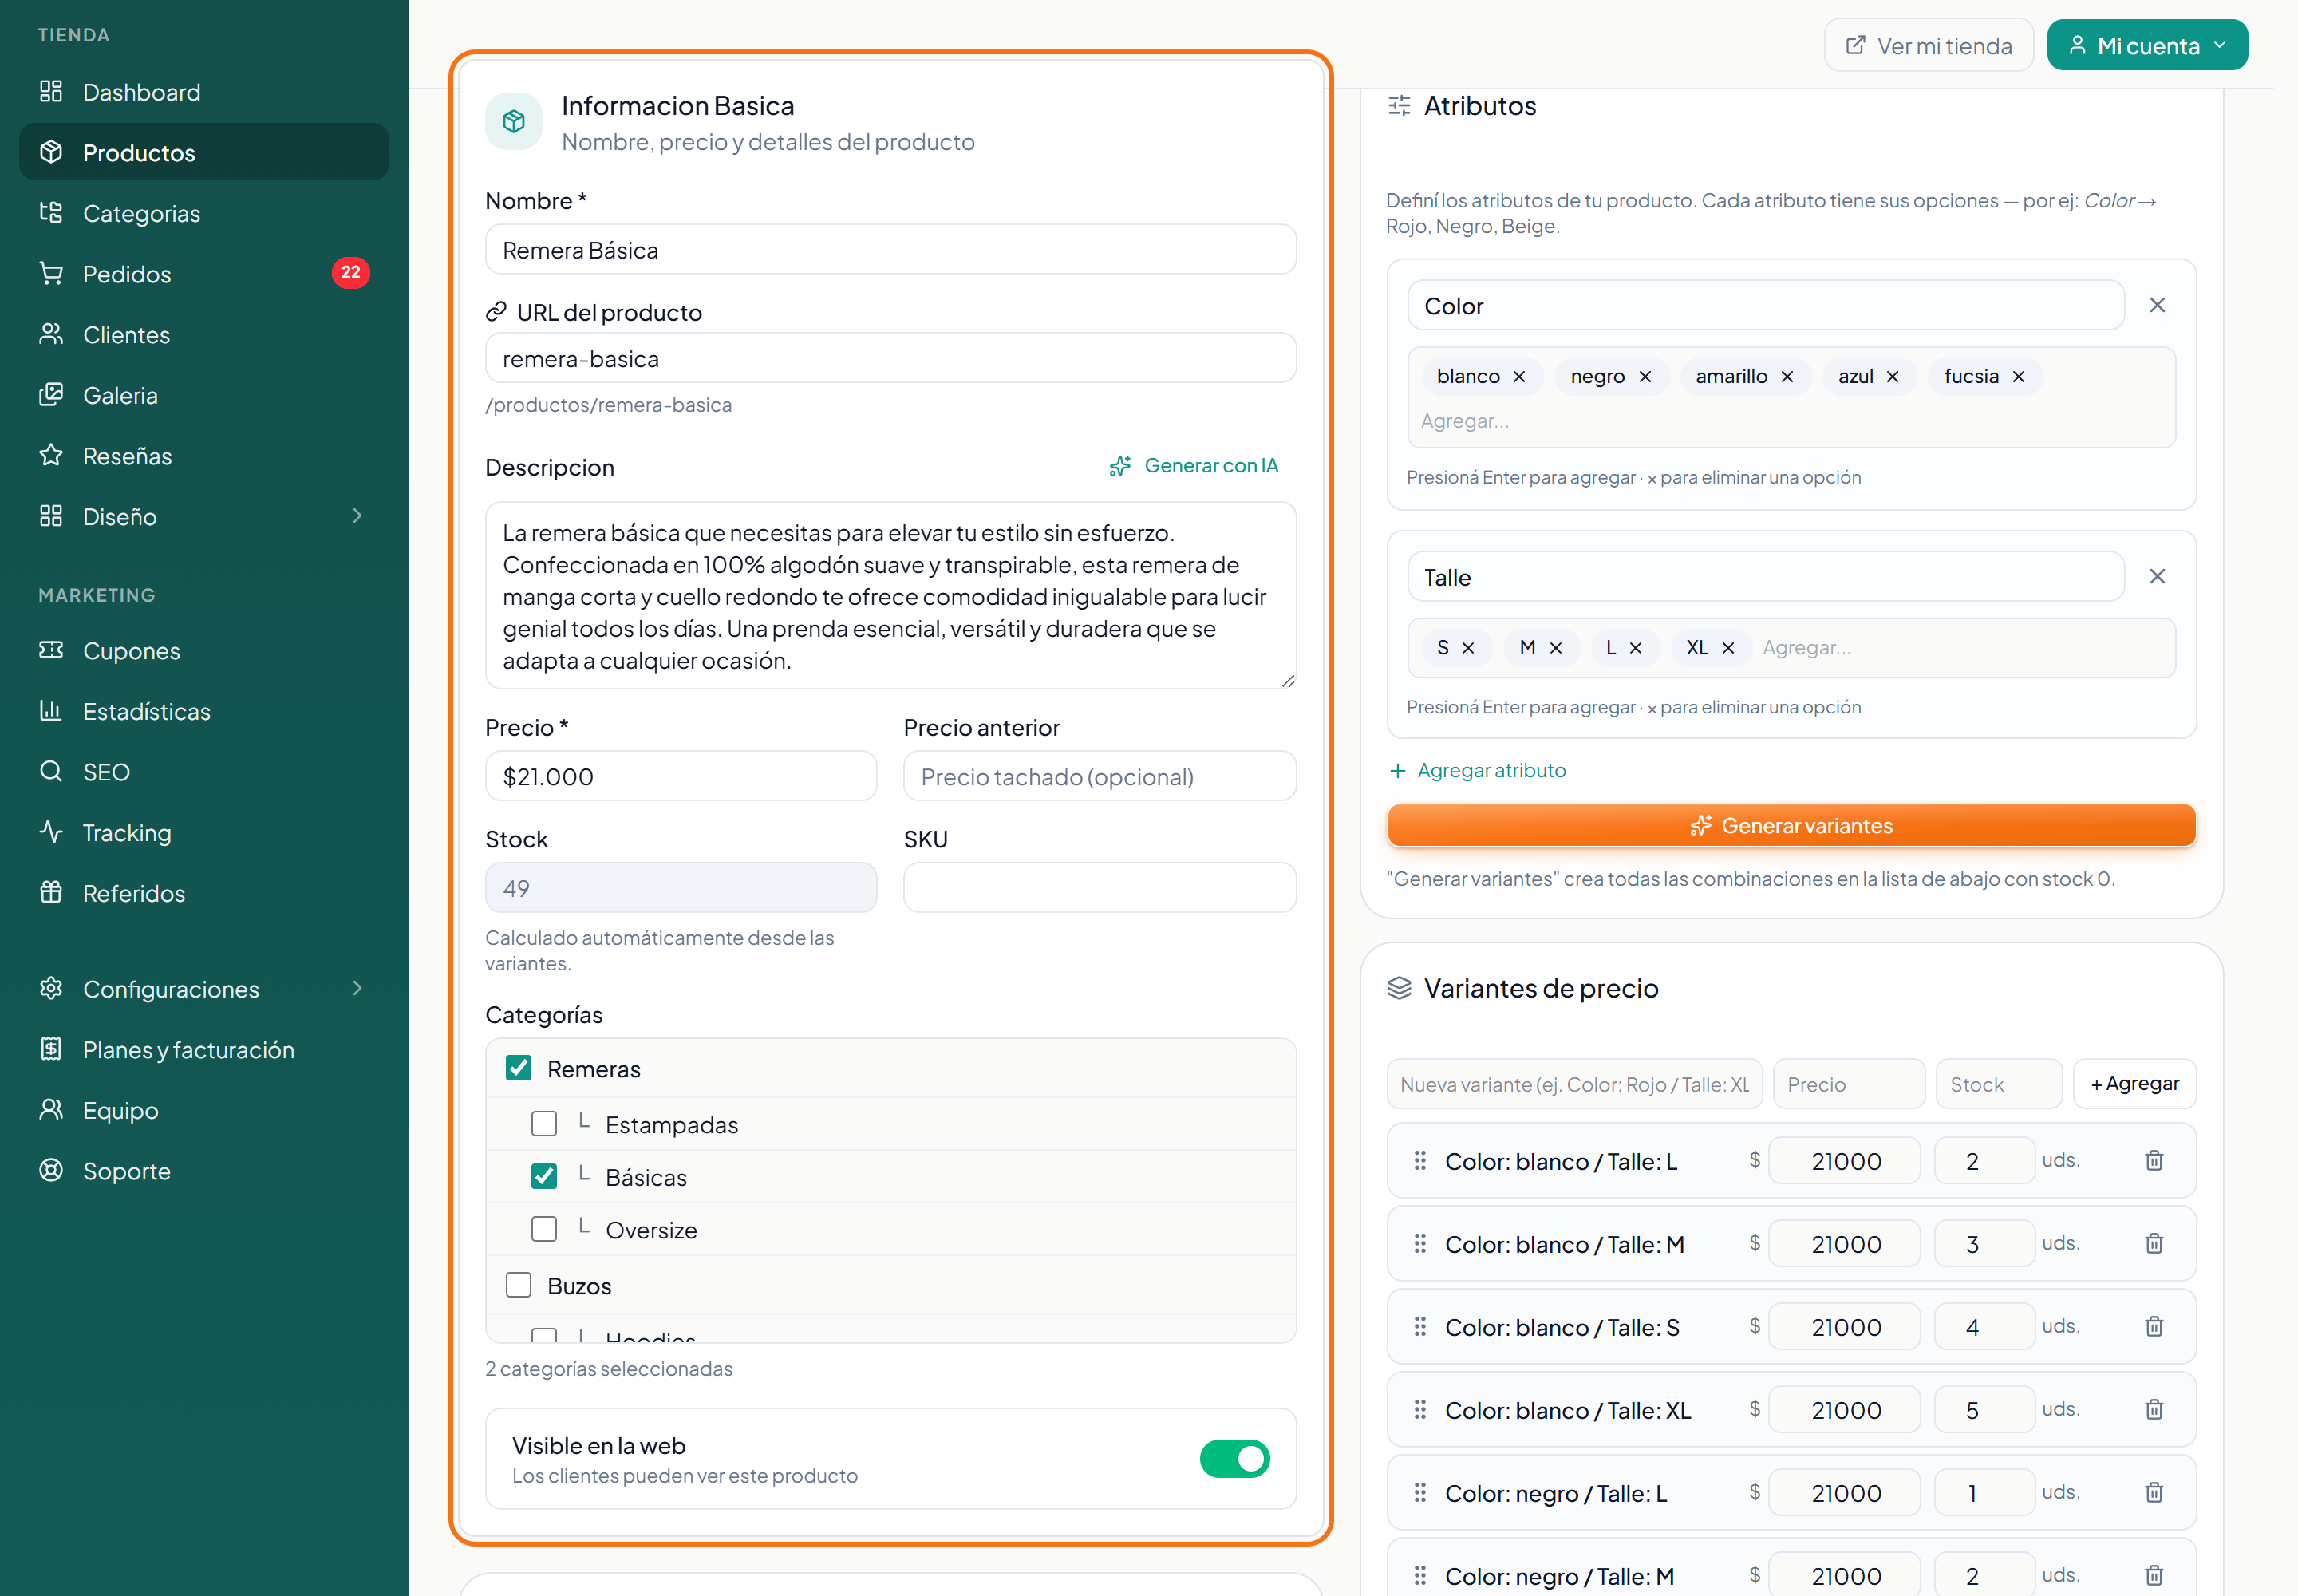The width and height of the screenshot is (2298, 1596).
Task: Grab drag handle of blanco / Talle: L variant
Action: tap(1419, 1160)
